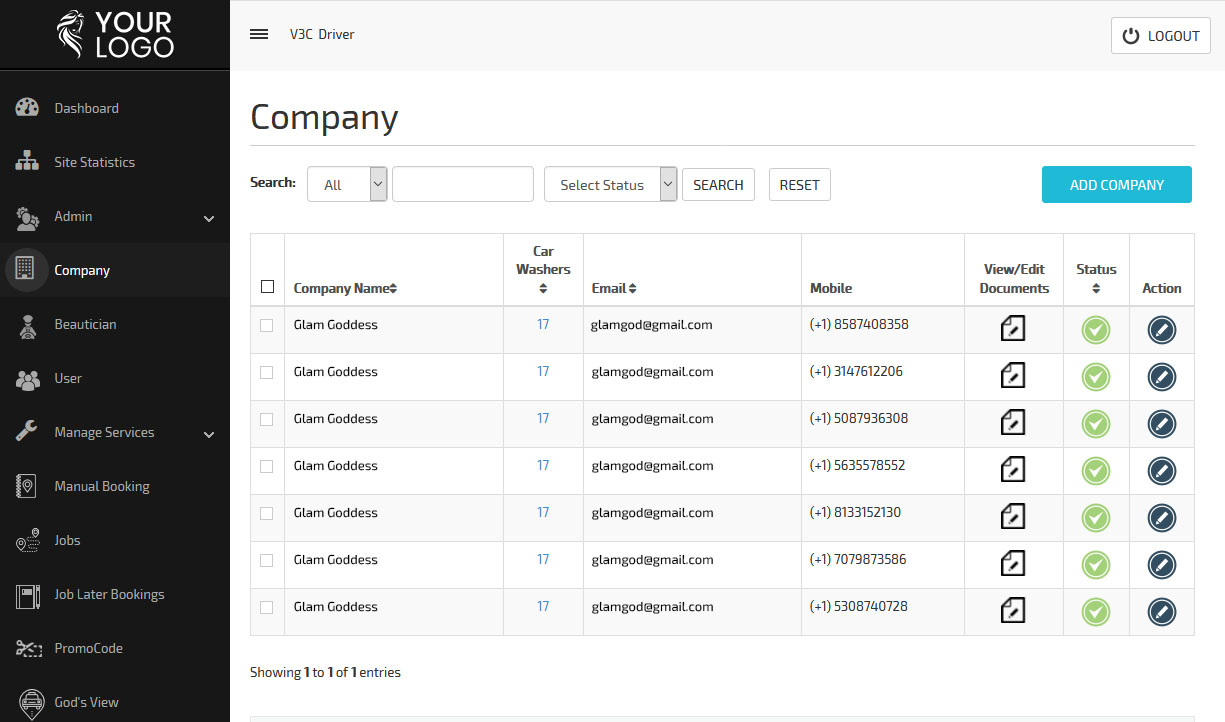Click the Manual Booking notebook icon
The width and height of the screenshot is (1225, 722).
(x=27, y=486)
